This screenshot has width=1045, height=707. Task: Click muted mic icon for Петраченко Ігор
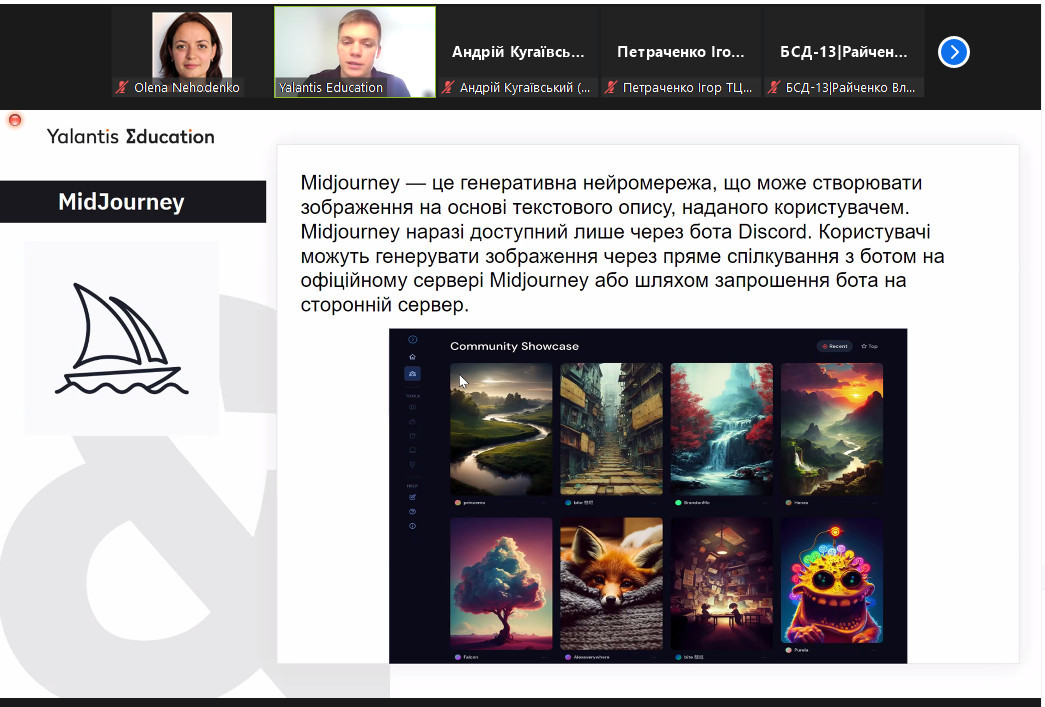tap(610, 87)
